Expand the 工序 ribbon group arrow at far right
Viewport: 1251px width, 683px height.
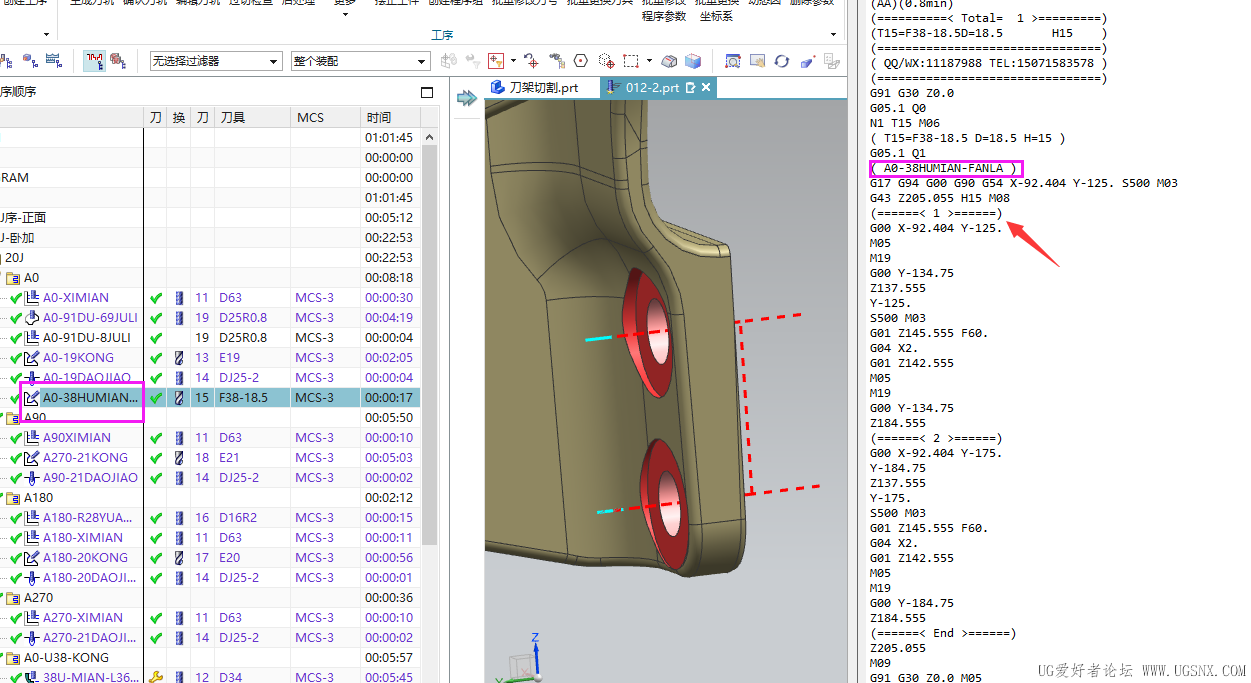833,34
